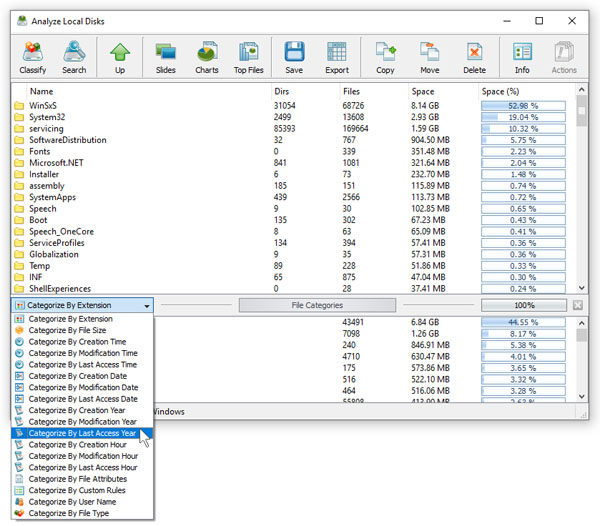600x526 pixels.
Task: Click upper list scrollbar down arrow
Action: point(582,288)
